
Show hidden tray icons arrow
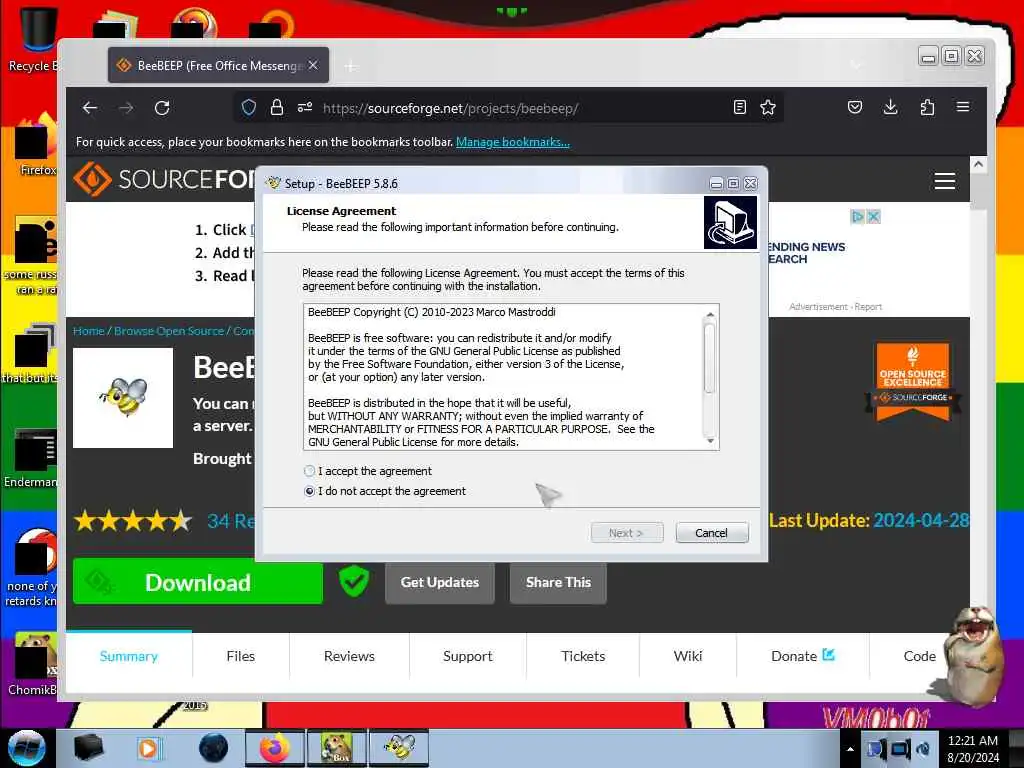850,749
